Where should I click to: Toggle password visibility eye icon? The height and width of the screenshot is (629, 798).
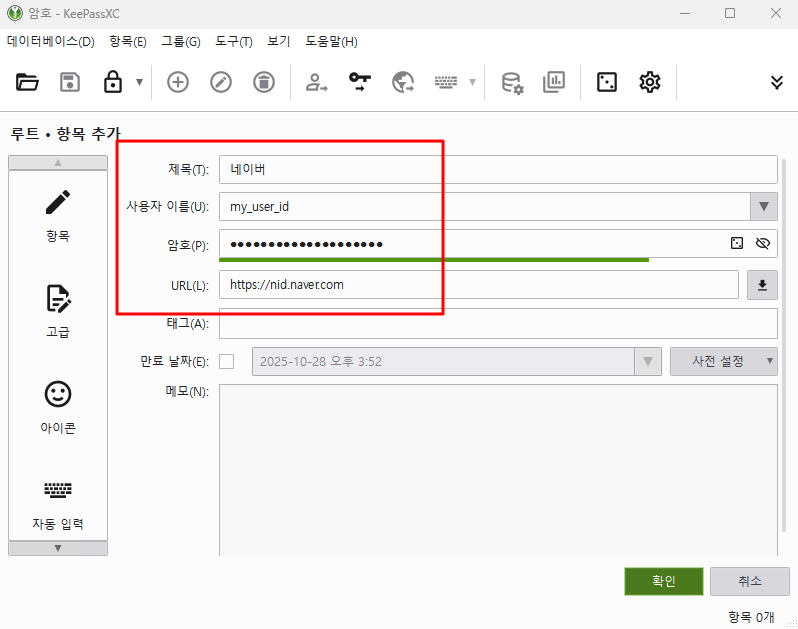coord(763,243)
